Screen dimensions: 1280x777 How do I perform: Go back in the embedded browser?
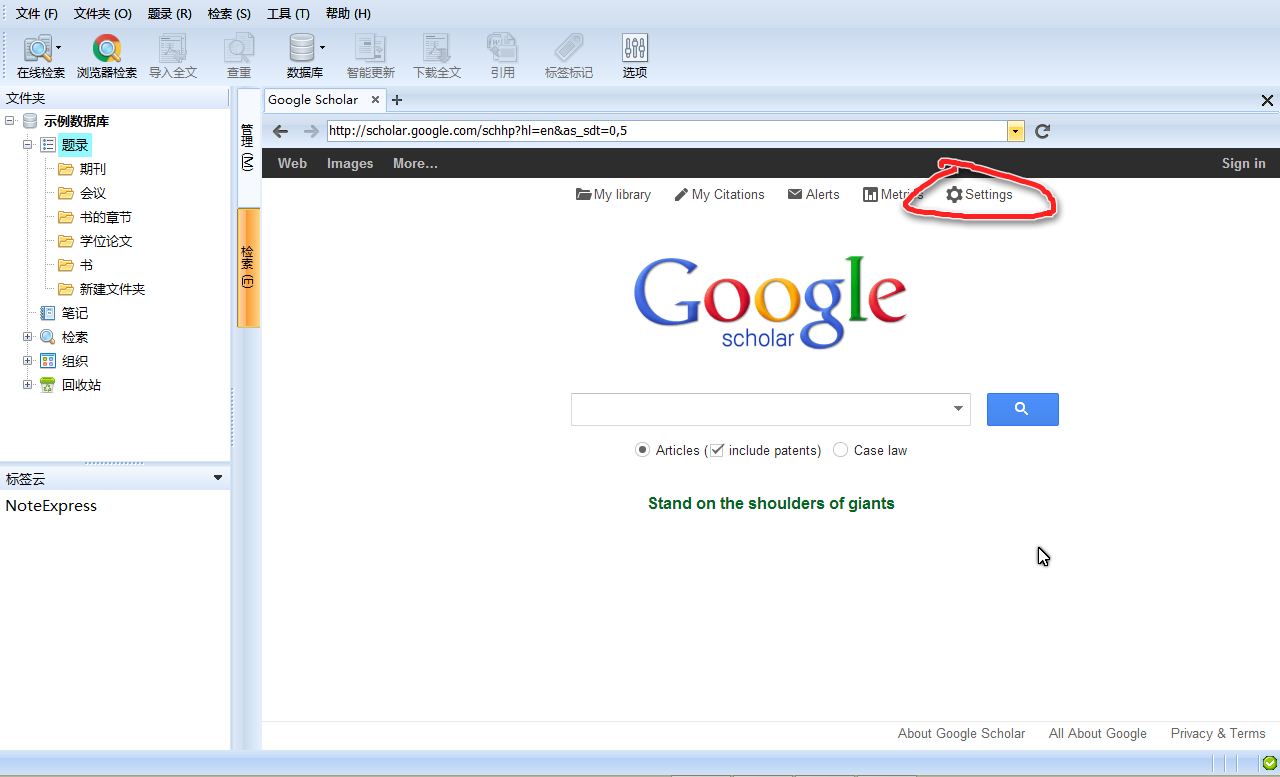[x=281, y=131]
